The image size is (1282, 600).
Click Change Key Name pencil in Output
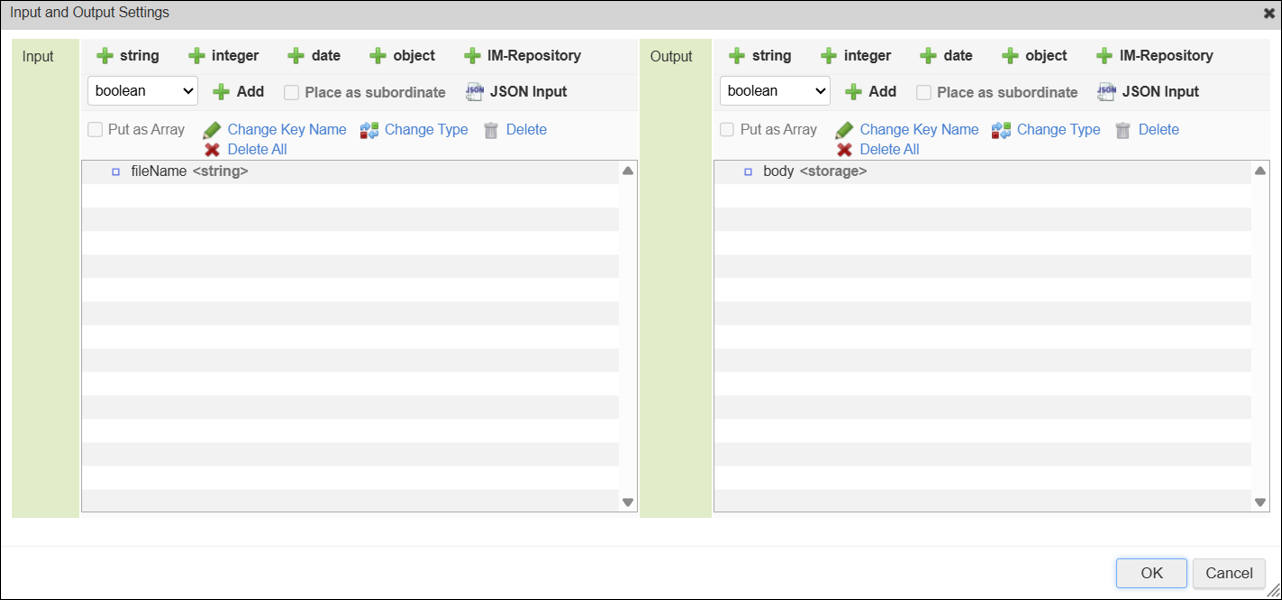tap(844, 130)
